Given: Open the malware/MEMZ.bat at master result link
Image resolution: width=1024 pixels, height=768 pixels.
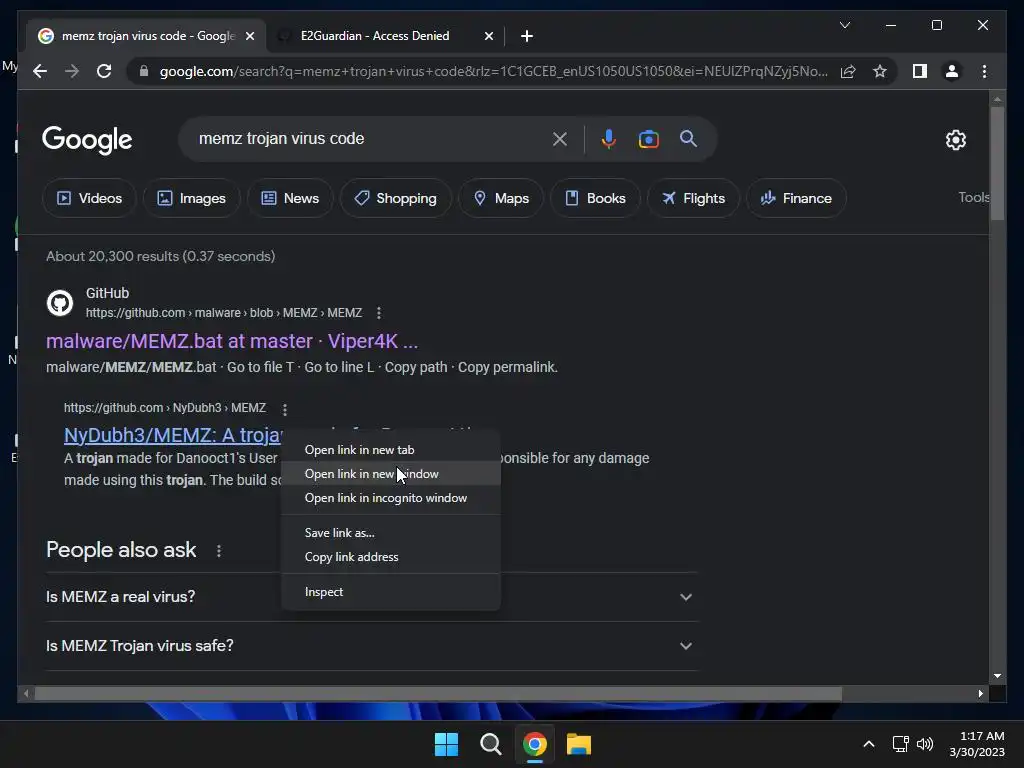Looking at the screenshot, I should point(232,341).
